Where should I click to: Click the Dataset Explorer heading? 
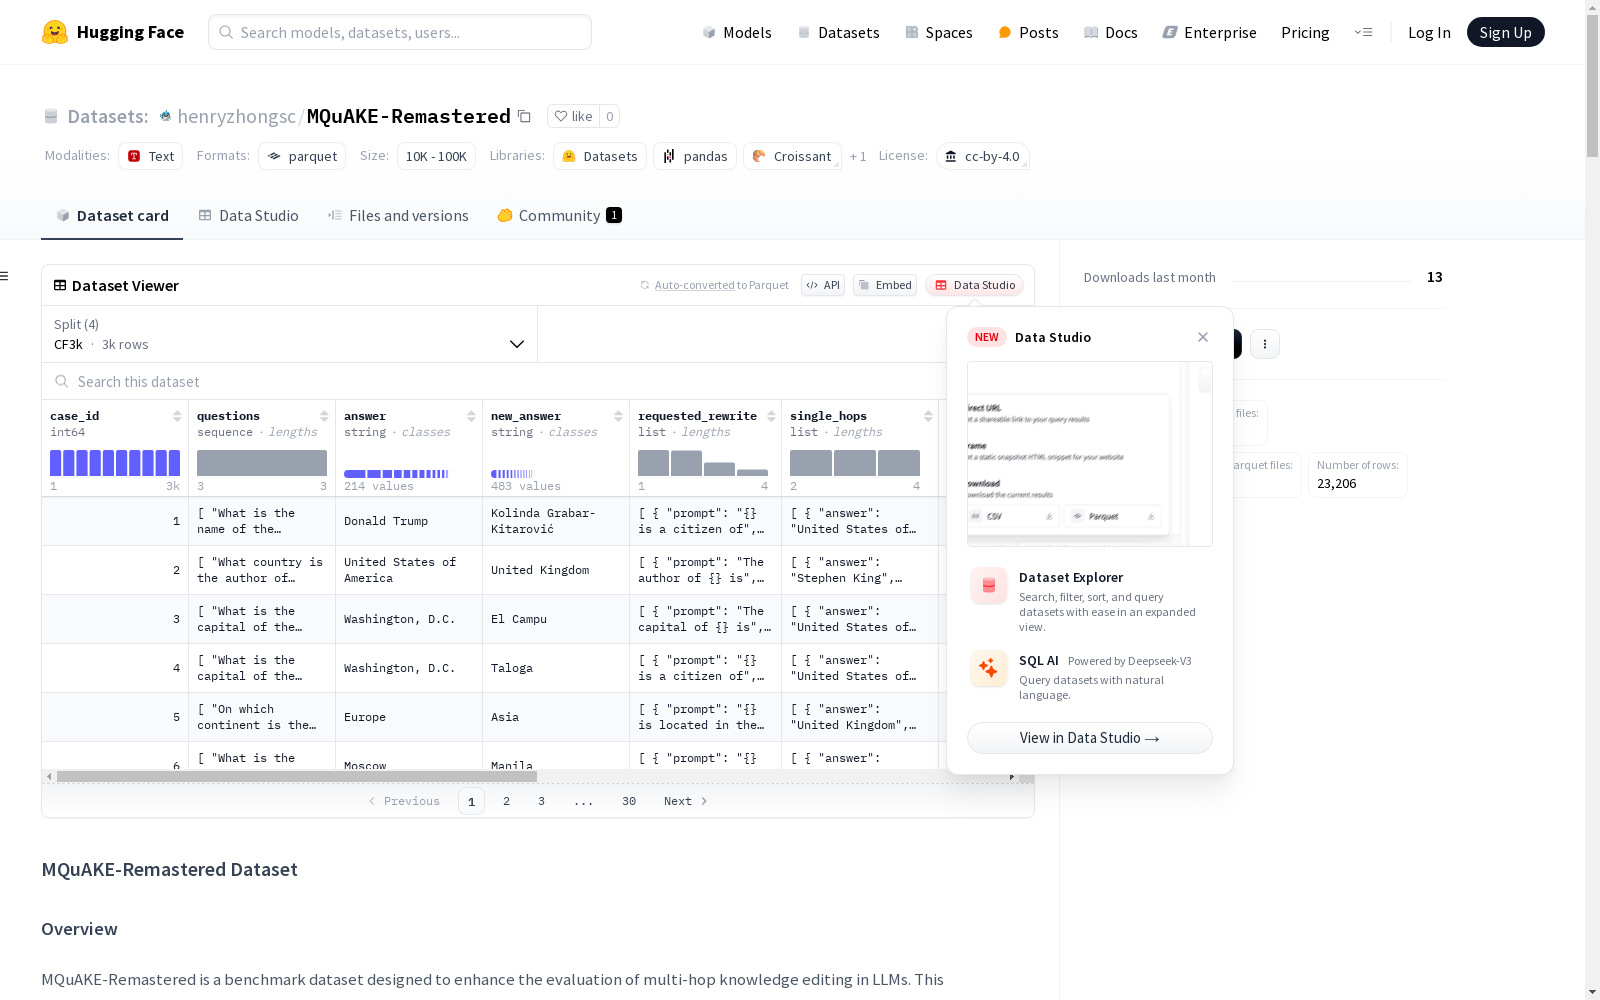pos(1071,577)
